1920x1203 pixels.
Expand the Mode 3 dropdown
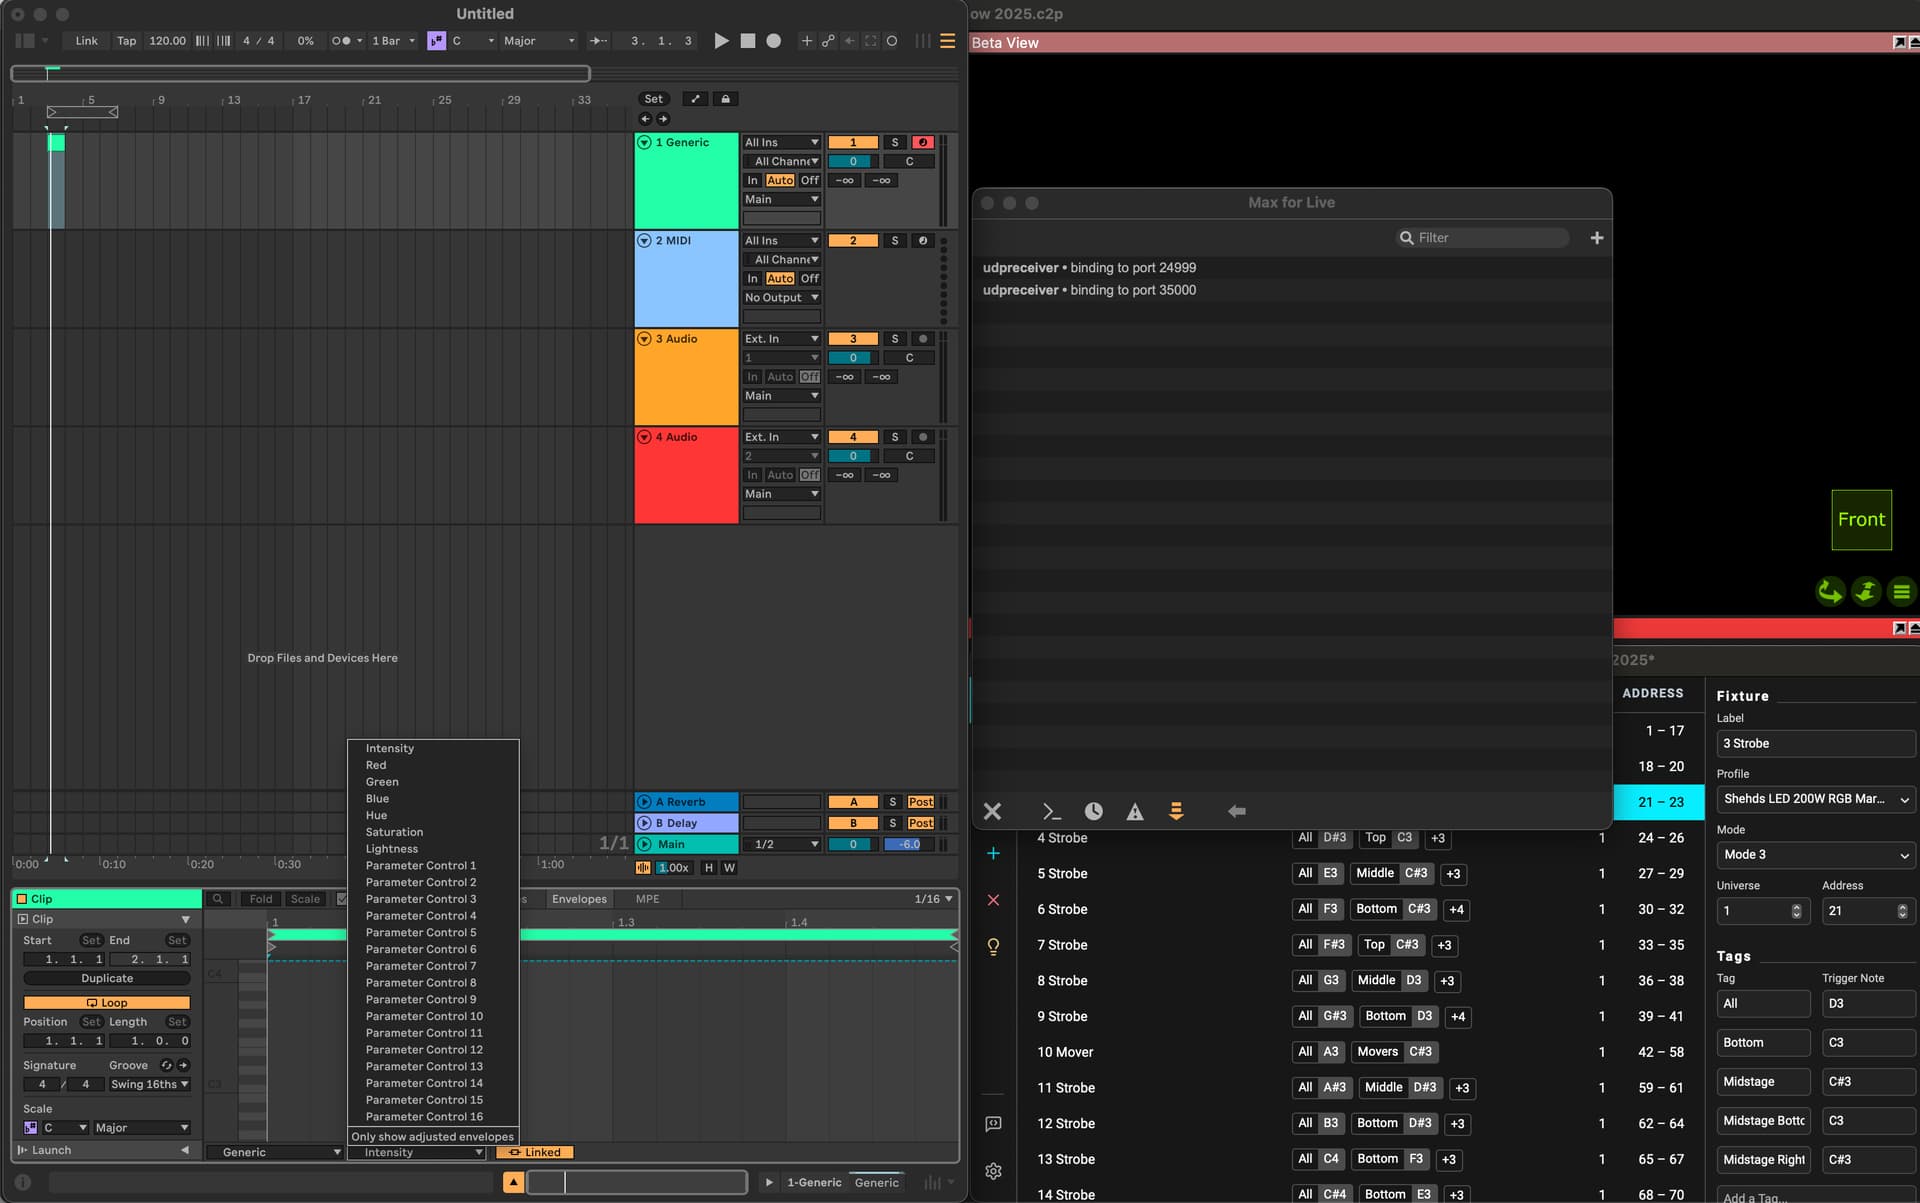(x=1816, y=855)
